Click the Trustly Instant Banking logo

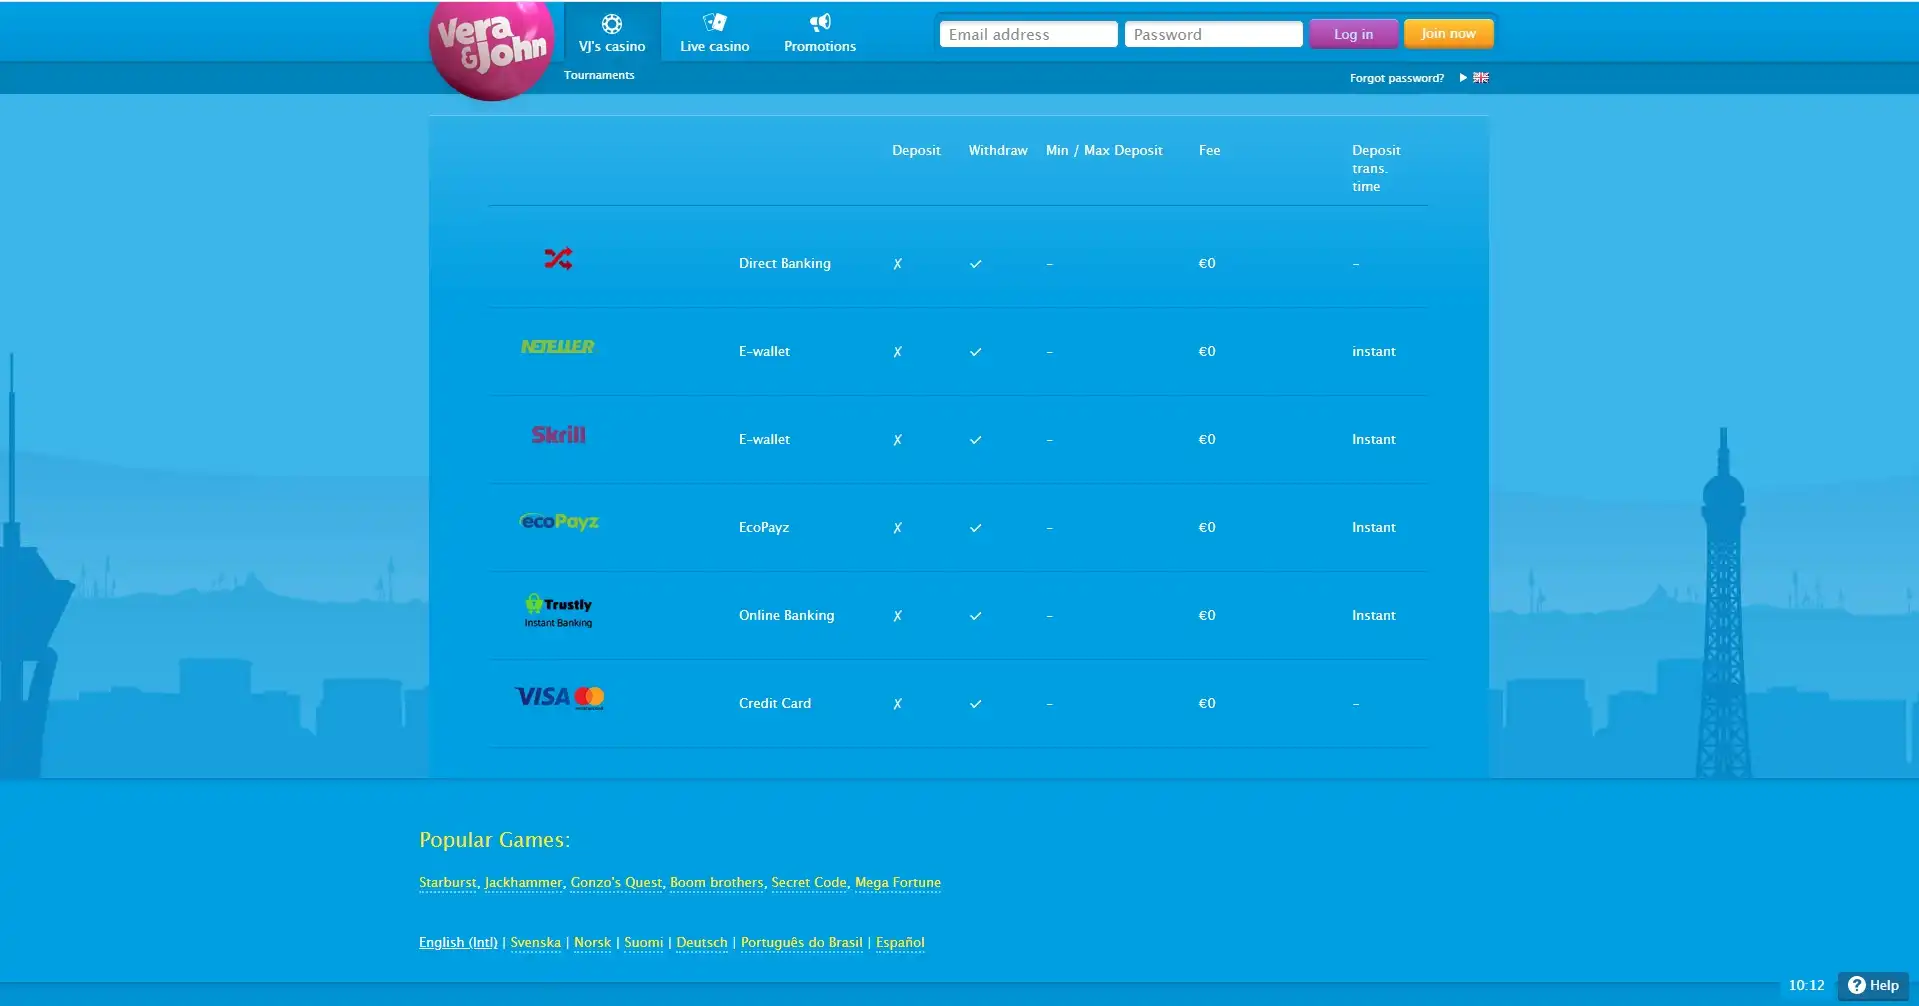click(558, 611)
